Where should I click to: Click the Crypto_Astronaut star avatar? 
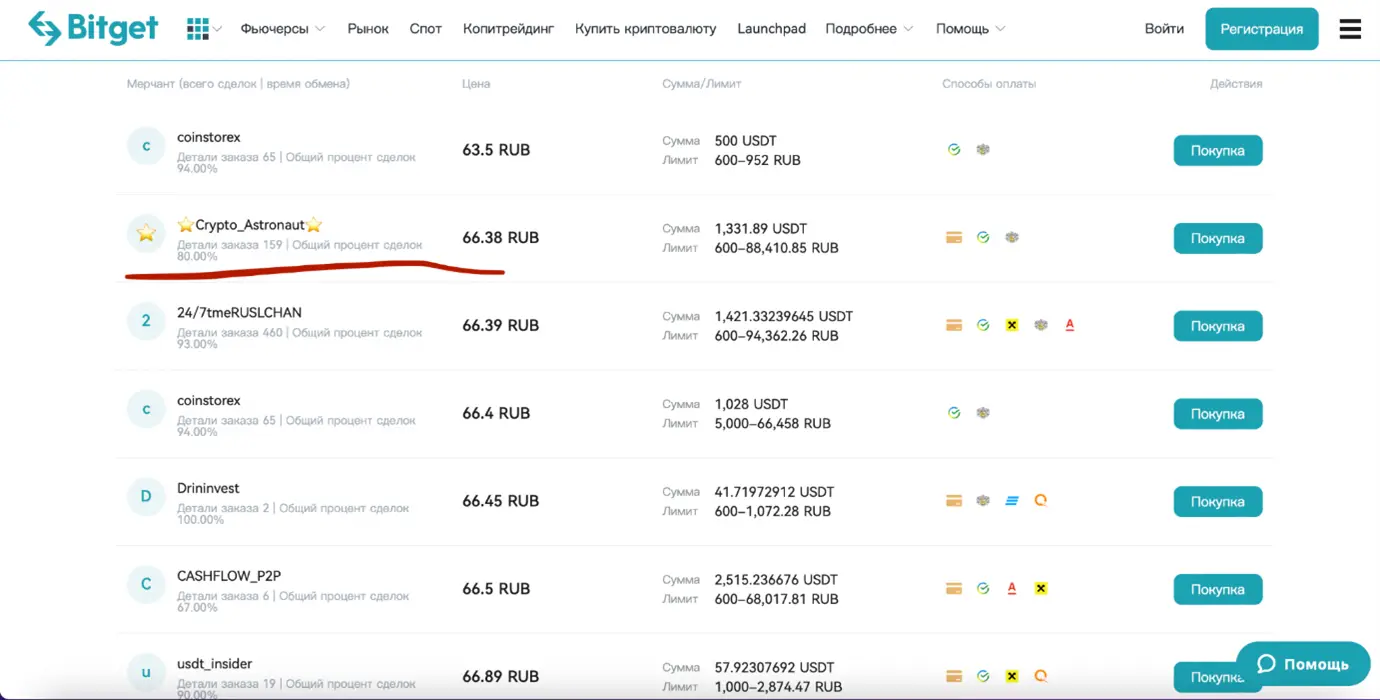click(x=146, y=234)
